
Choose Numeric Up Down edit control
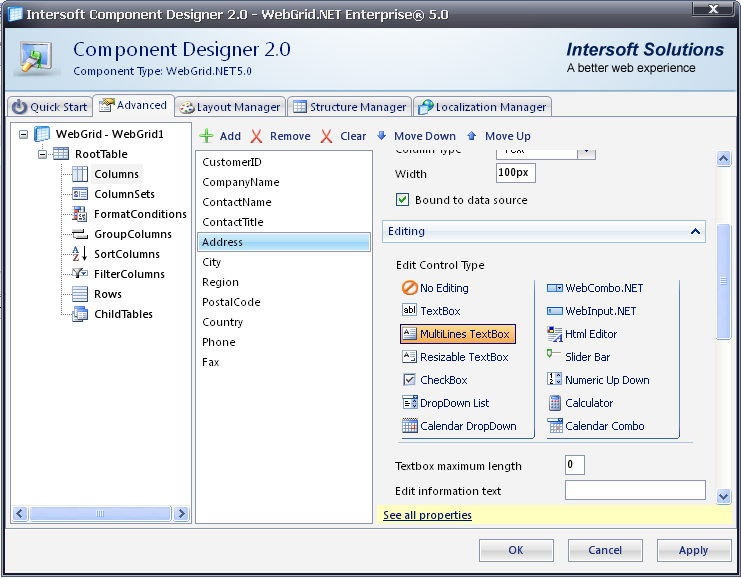598,380
